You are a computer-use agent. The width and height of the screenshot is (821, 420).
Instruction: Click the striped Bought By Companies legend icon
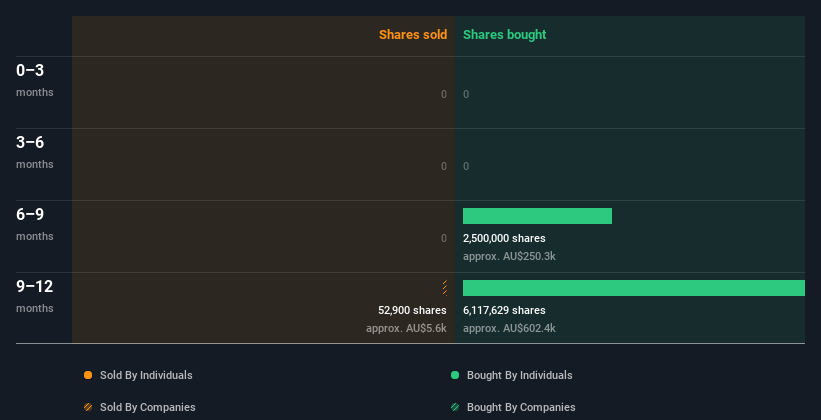click(x=455, y=407)
